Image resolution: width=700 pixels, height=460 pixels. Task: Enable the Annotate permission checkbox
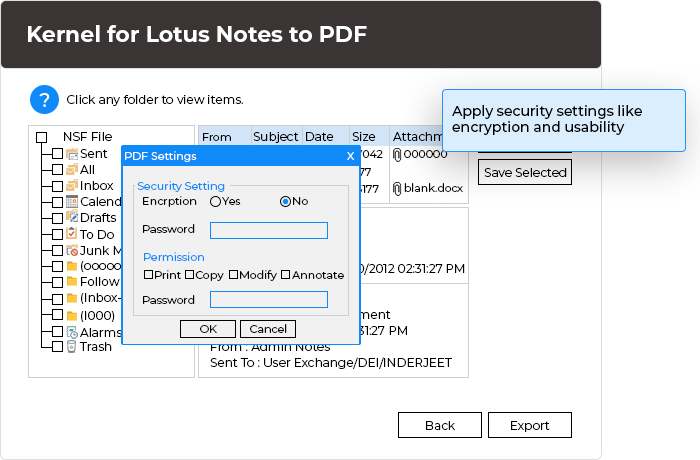[286, 275]
